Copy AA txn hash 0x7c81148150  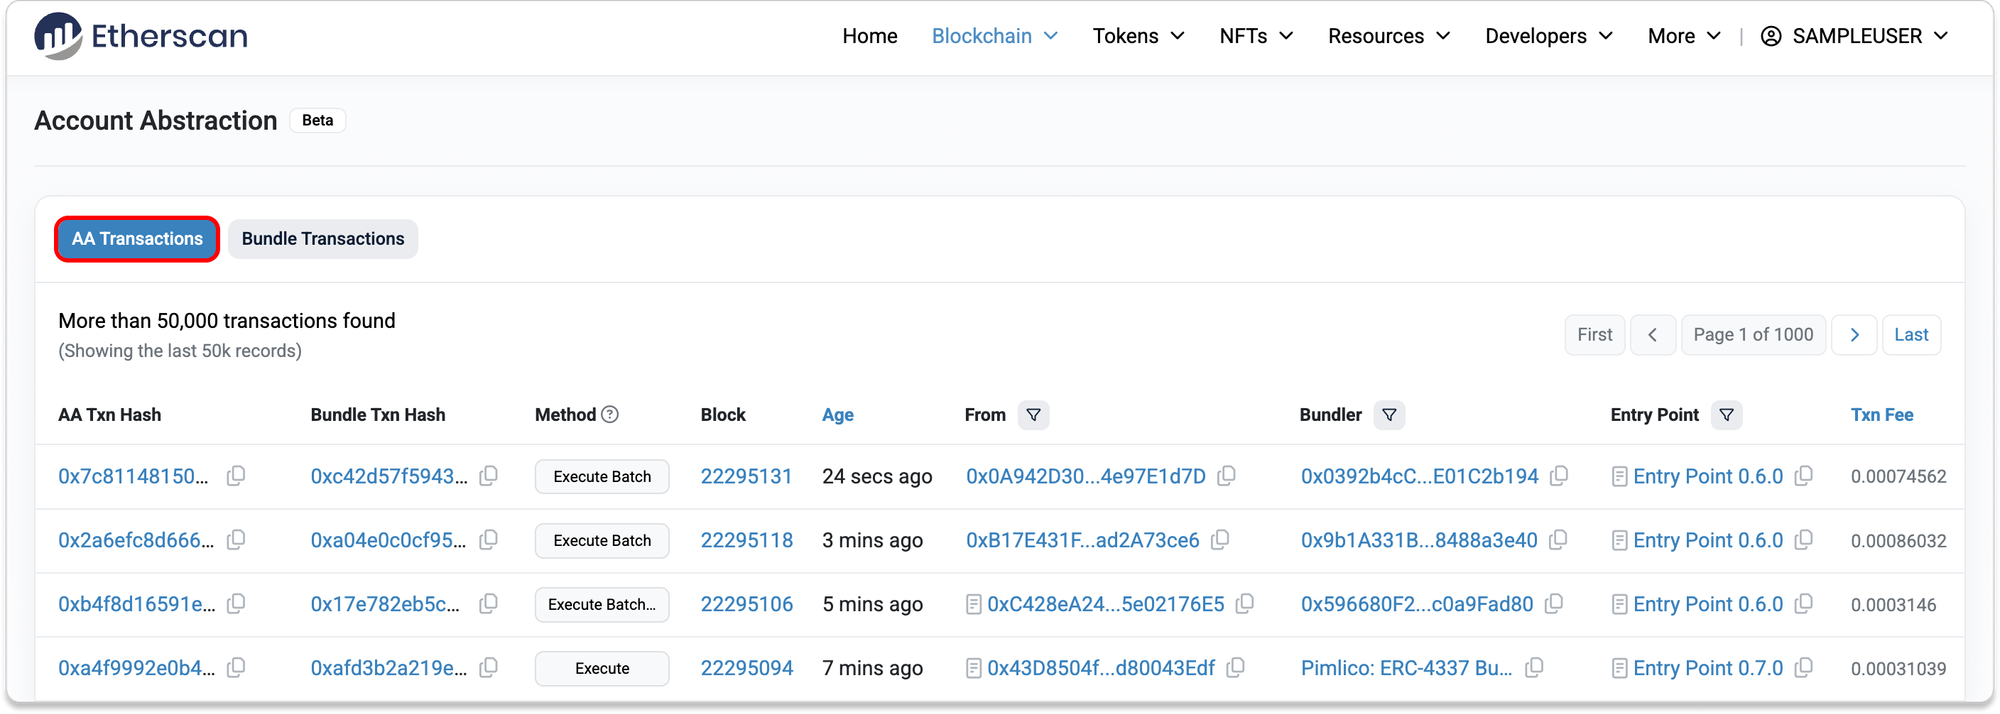coord(236,476)
